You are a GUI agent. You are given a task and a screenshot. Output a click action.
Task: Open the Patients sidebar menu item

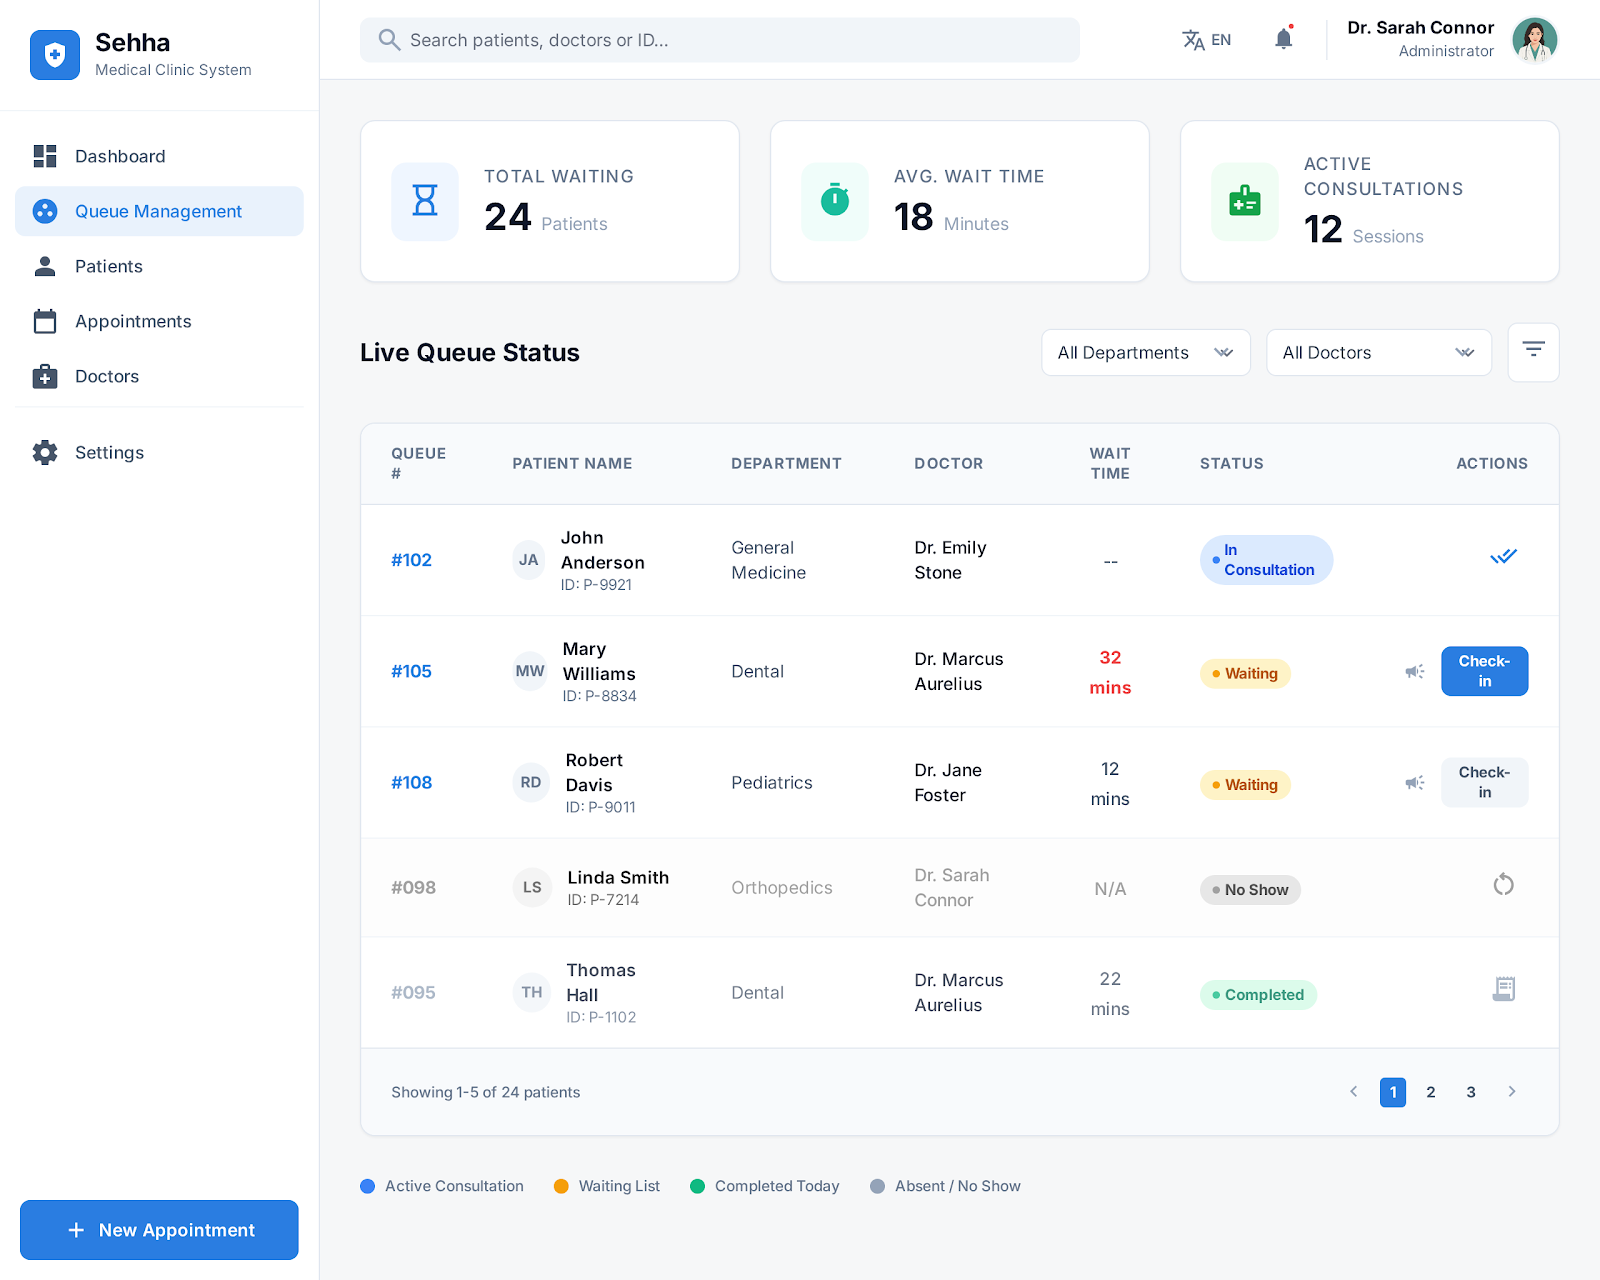click(109, 266)
